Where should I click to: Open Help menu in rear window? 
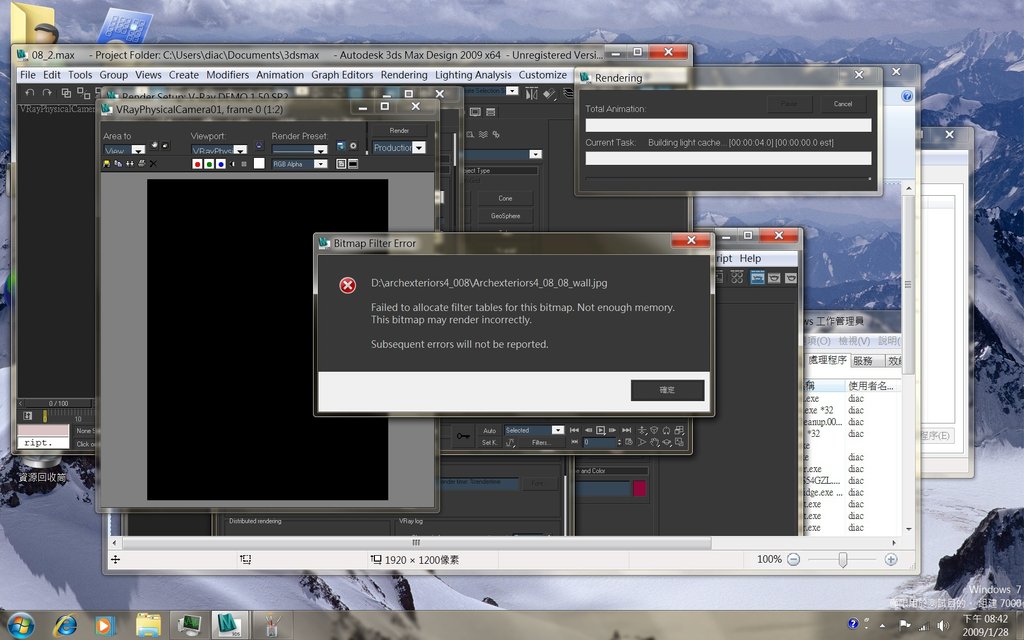point(750,259)
